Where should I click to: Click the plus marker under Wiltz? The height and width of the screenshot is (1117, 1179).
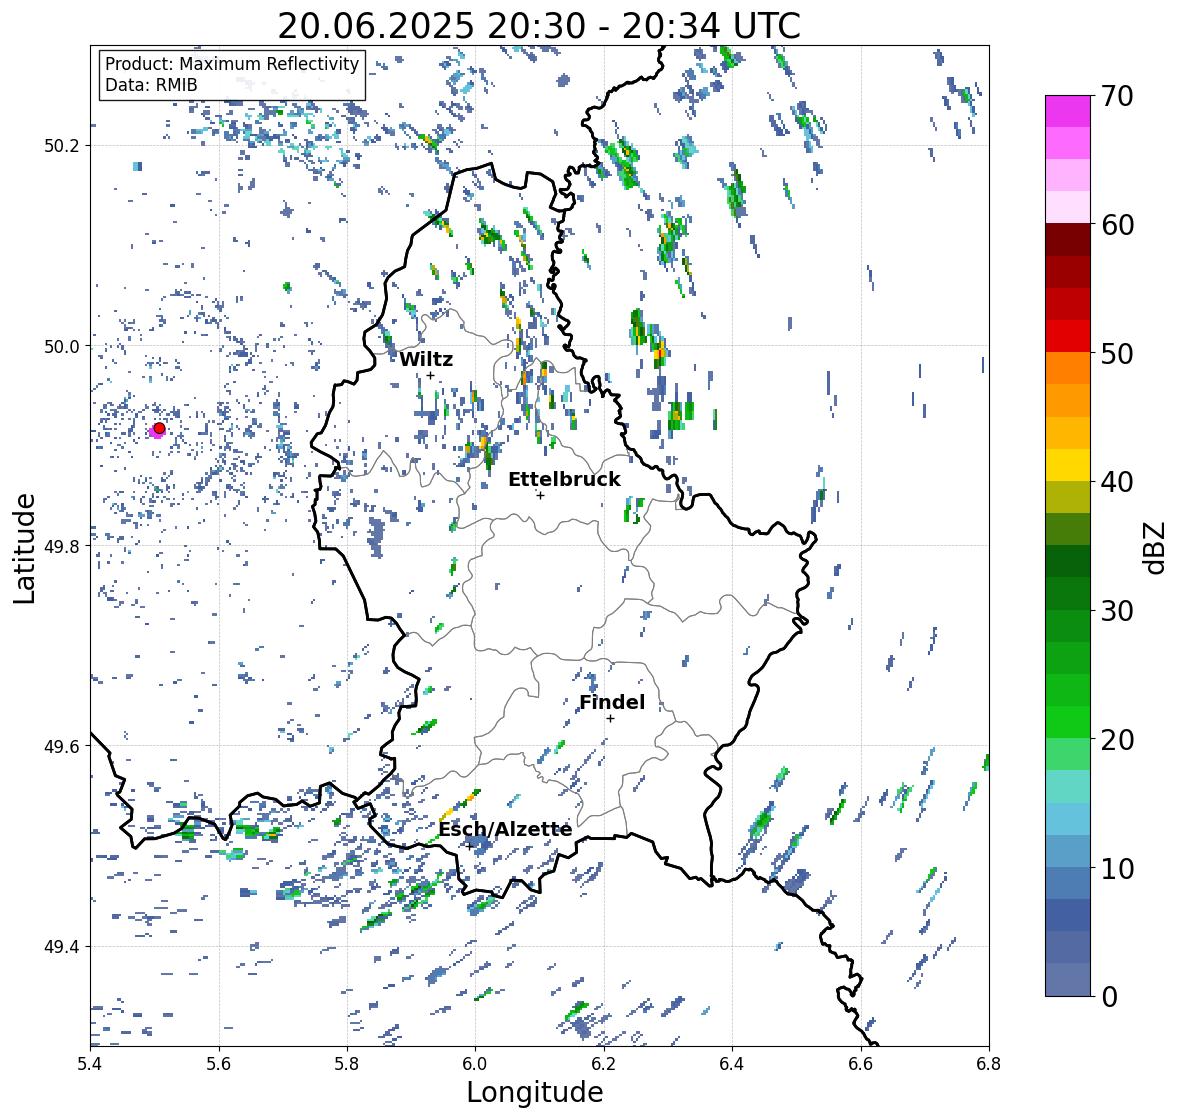point(430,375)
